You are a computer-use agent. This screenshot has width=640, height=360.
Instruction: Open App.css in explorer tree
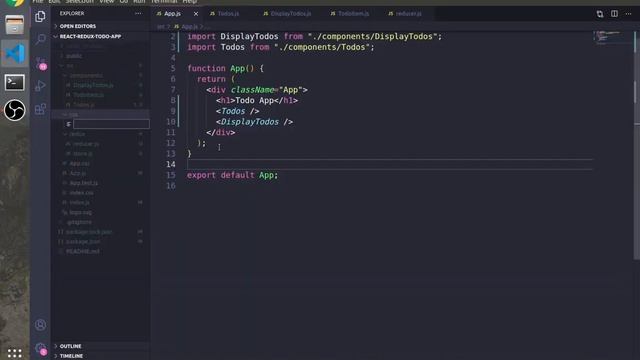point(79,163)
